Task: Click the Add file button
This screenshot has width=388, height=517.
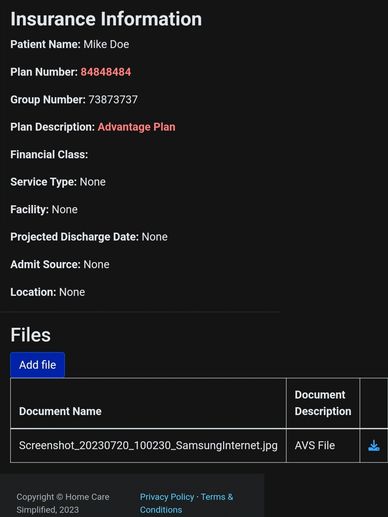Action: pyautogui.click(x=37, y=365)
